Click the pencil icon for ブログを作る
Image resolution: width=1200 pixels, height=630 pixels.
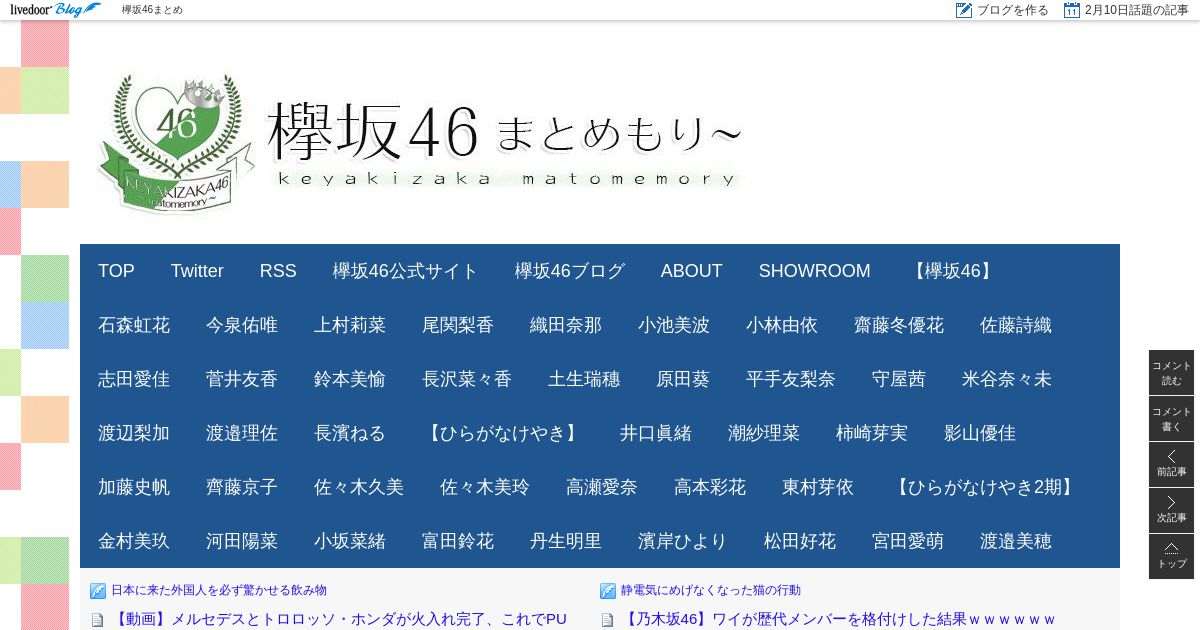(x=964, y=10)
